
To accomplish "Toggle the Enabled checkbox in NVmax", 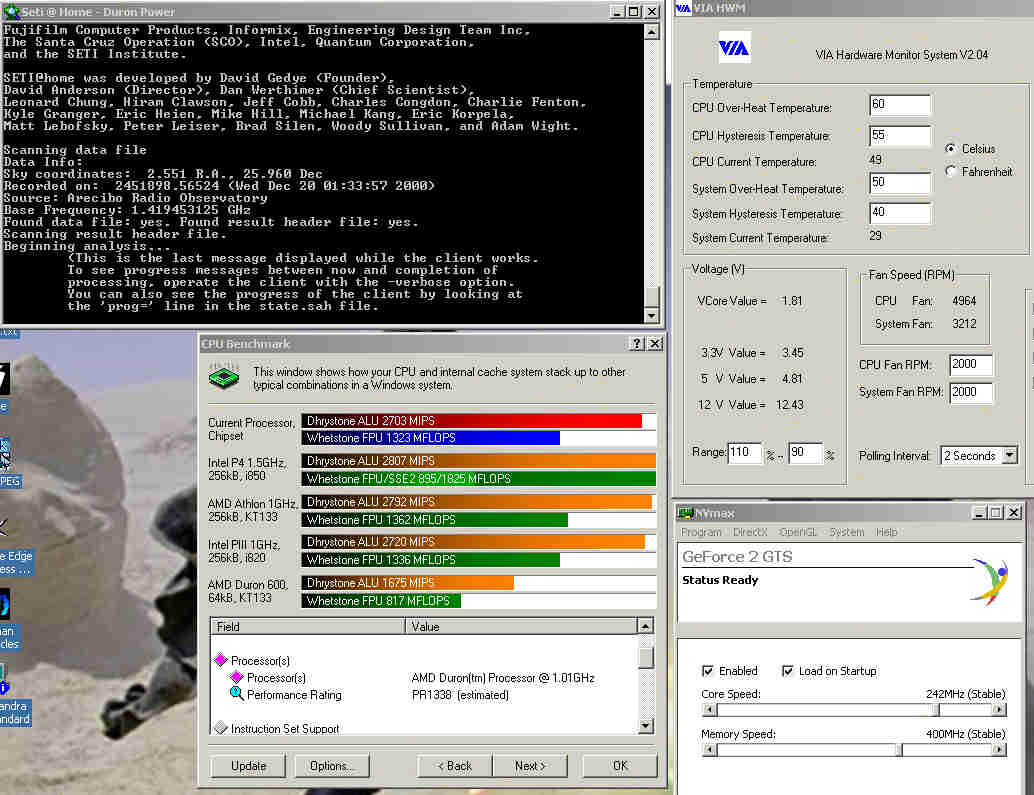I will pyautogui.click(x=708, y=671).
